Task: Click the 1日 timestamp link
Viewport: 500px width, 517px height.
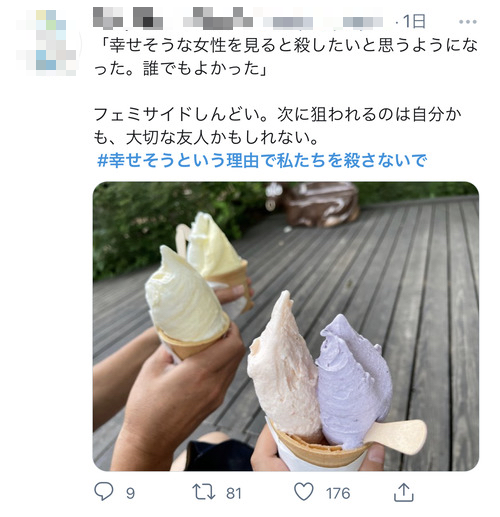Action: [414, 22]
